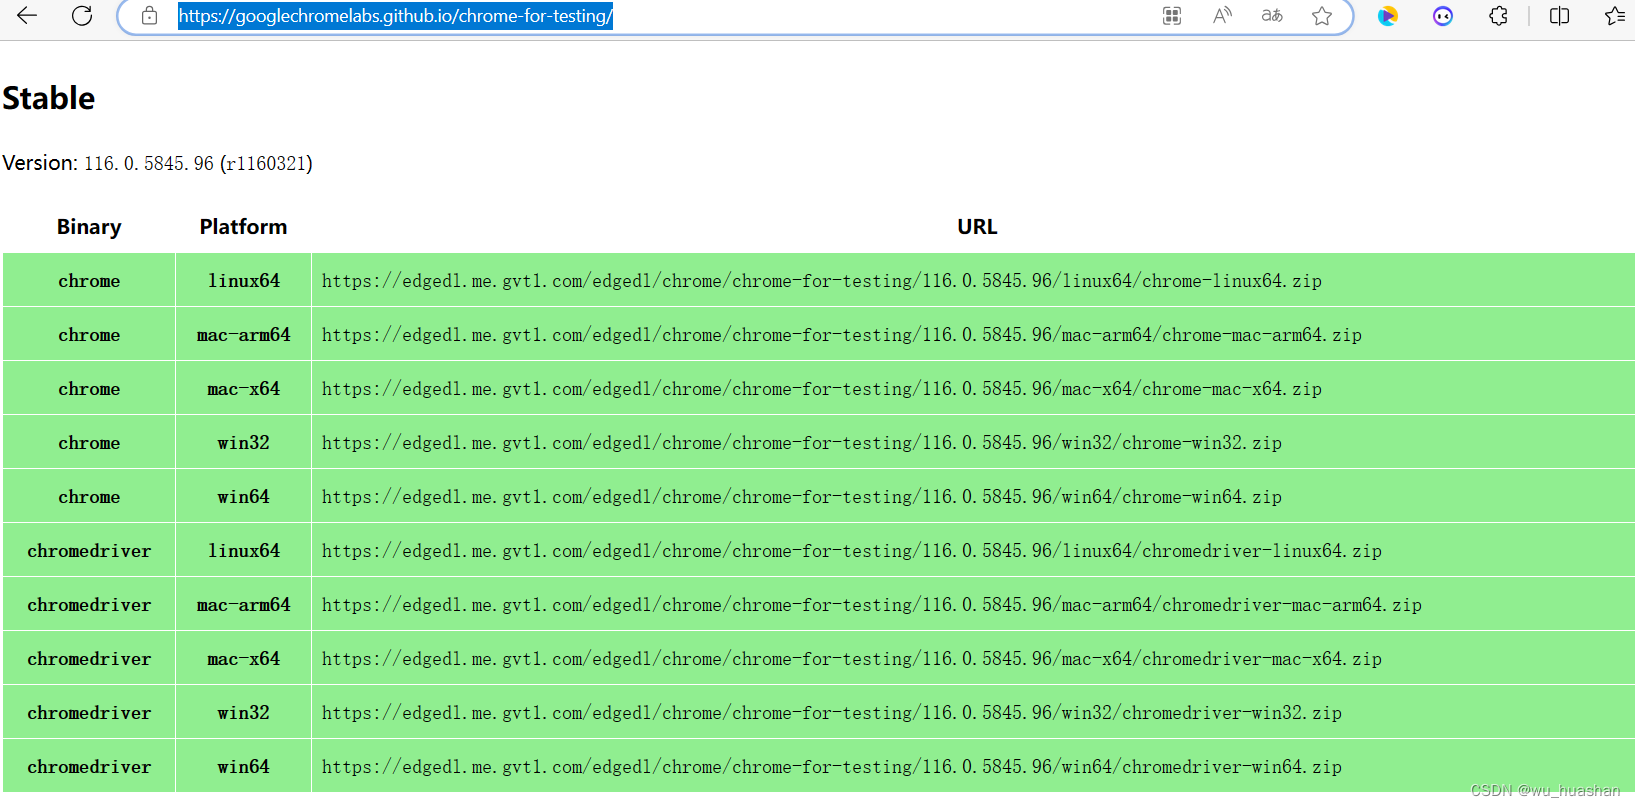Select the chrome win32 download URL
1635x807 pixels.
(802, 443)
